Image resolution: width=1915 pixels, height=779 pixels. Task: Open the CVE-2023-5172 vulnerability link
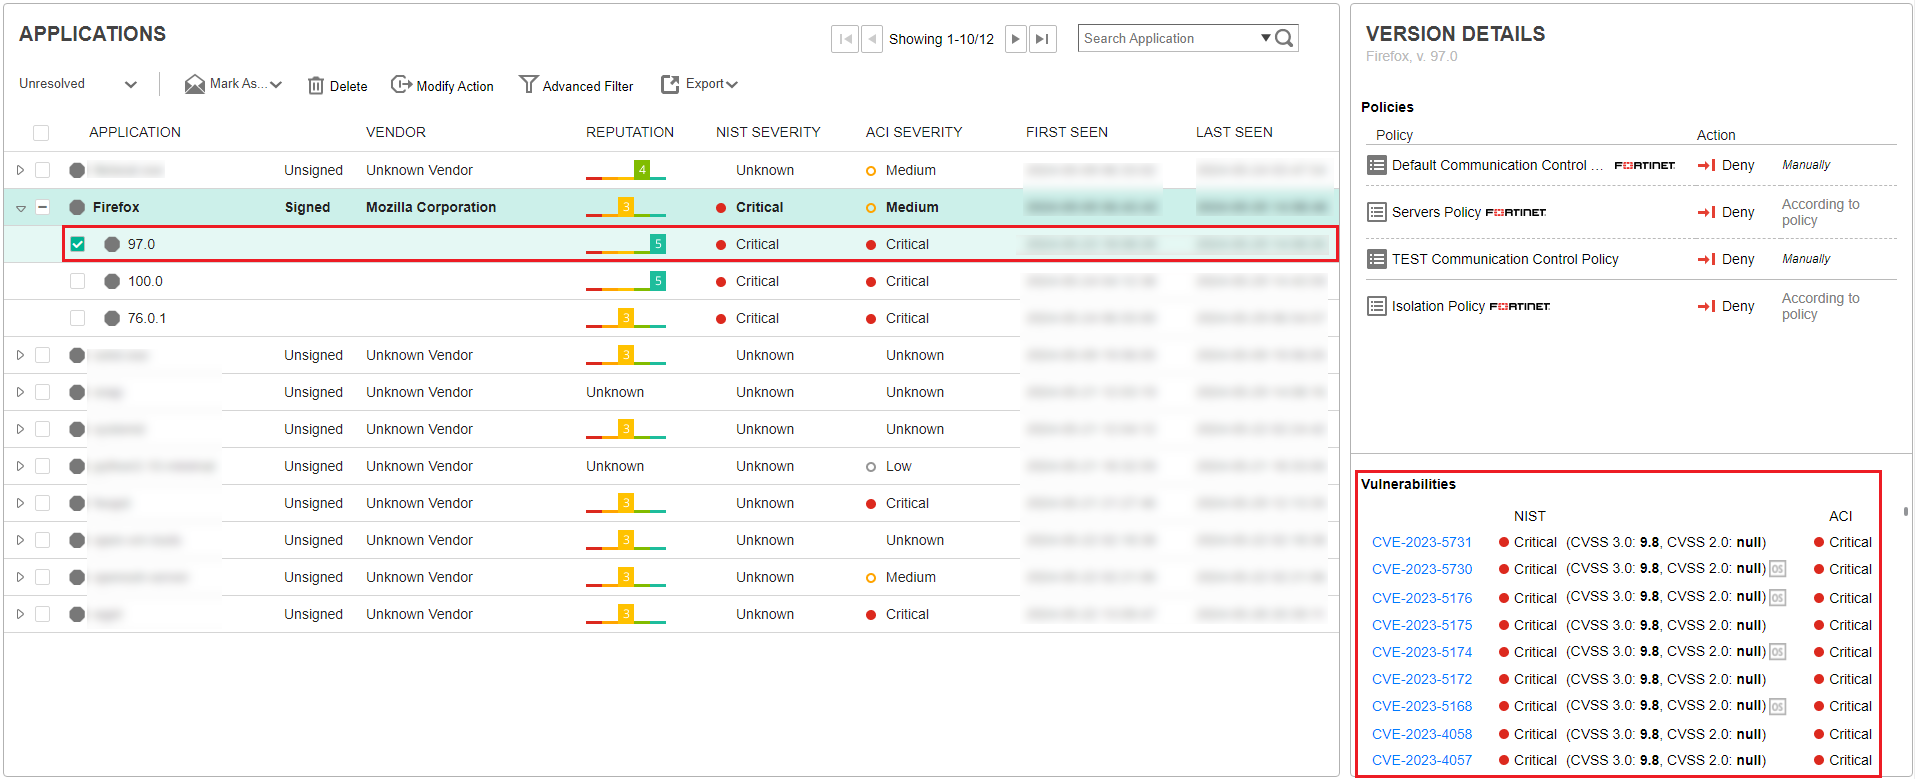[1422, 679]
